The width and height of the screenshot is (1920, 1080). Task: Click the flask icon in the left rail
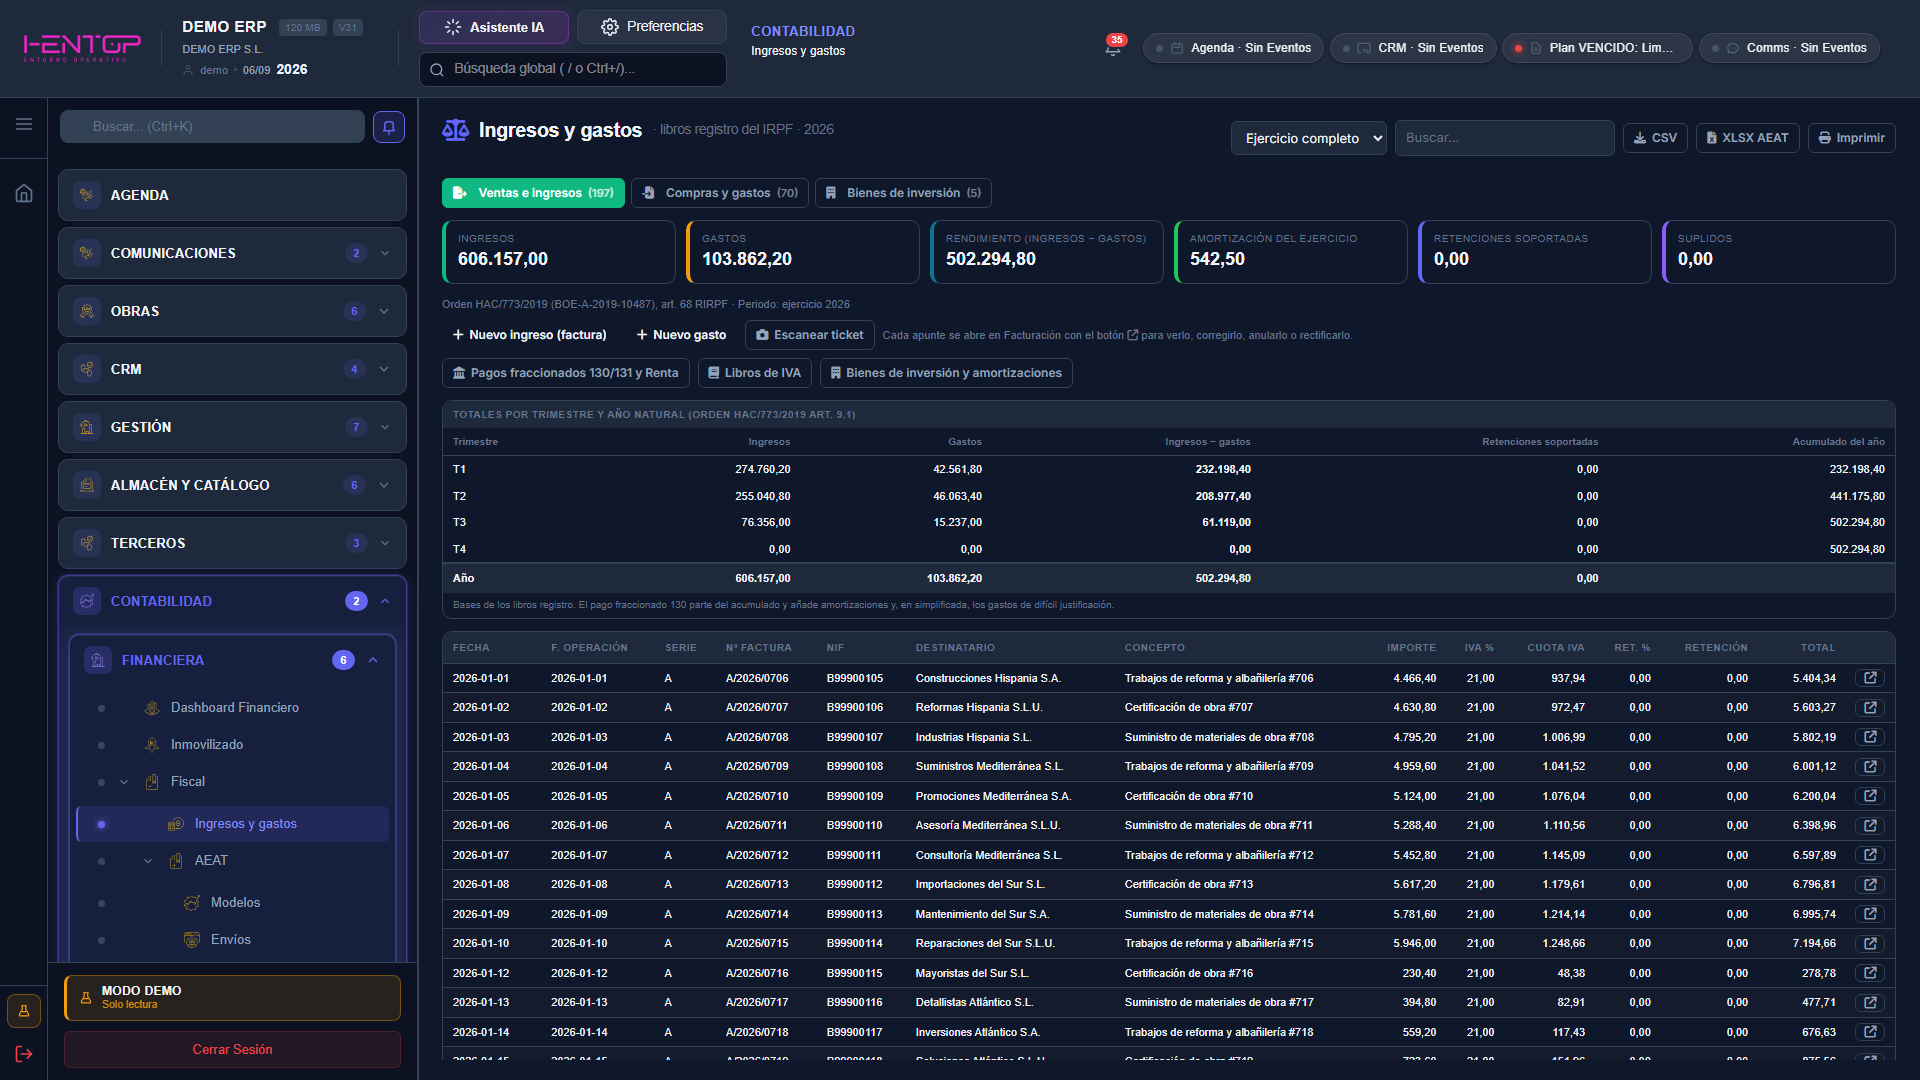point(24,1011)
